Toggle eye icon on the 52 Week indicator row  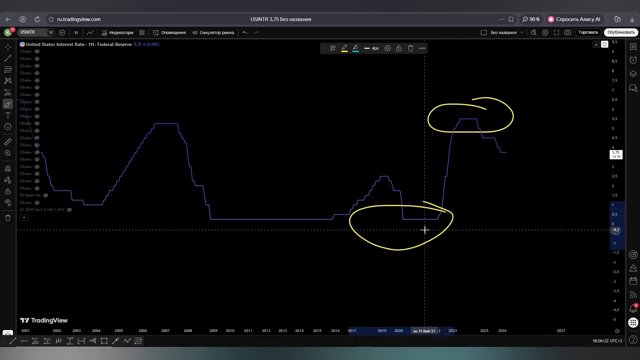pyautogui.click(x=46, y=196)
